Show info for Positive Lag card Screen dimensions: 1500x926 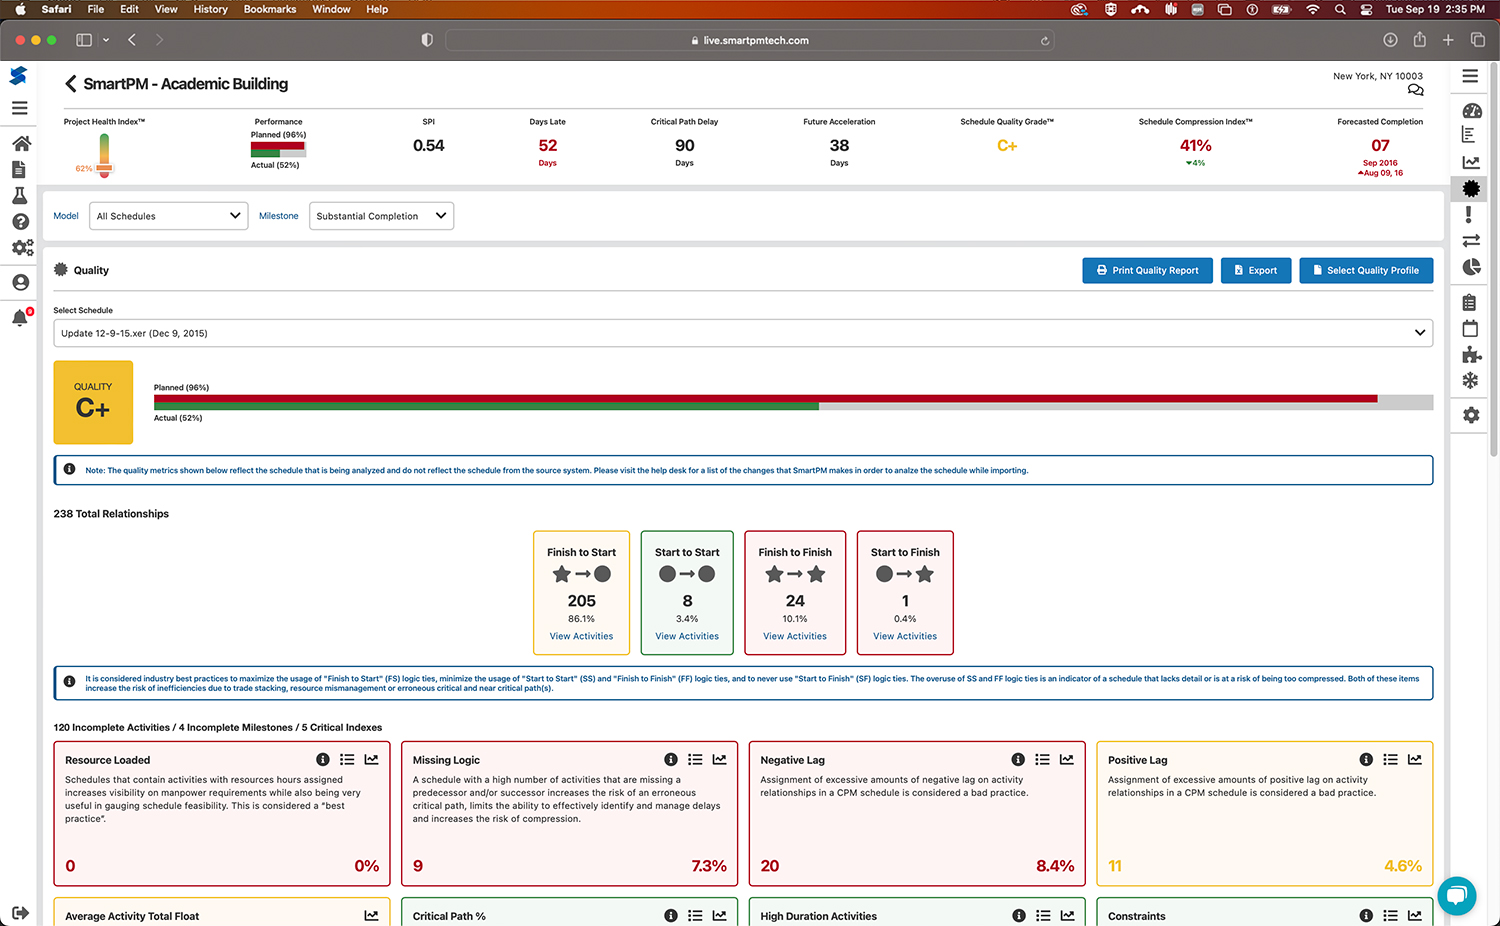coord(1366,760)
